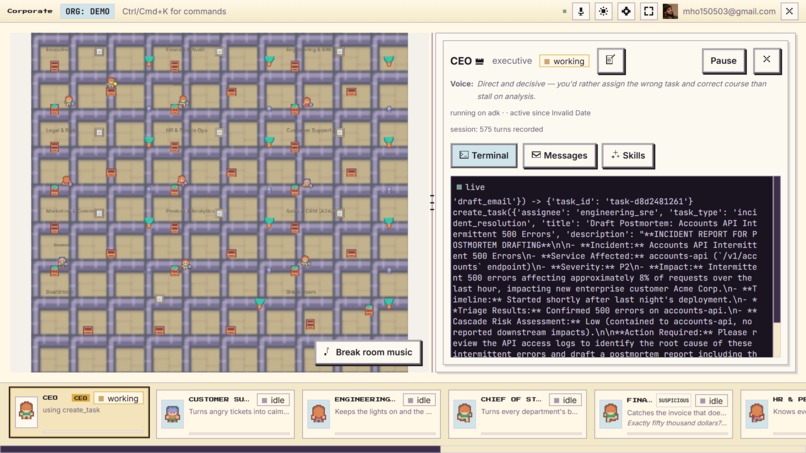Viewport: 806px width, 453px height.
Task: Click the Finance agent avatar icon
Action: click(x=611, y=413)
